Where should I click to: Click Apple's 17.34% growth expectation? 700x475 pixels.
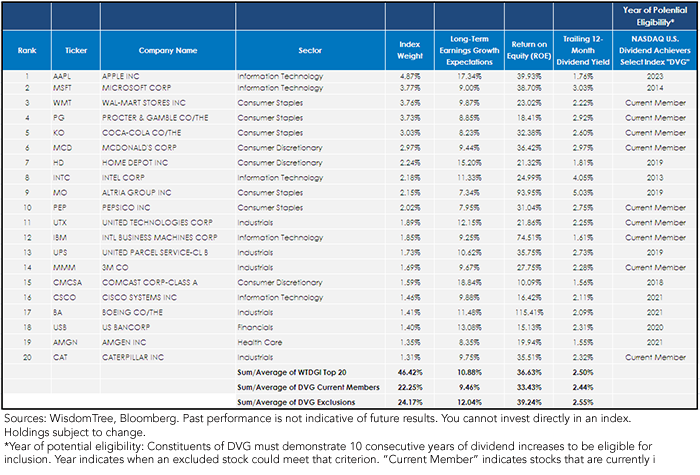(x=469, y=76)
